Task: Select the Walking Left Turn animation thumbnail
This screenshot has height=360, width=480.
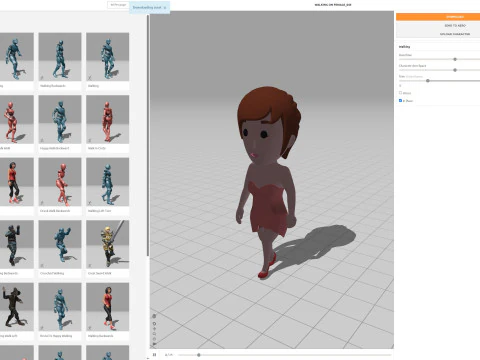Action: point(108,182)
